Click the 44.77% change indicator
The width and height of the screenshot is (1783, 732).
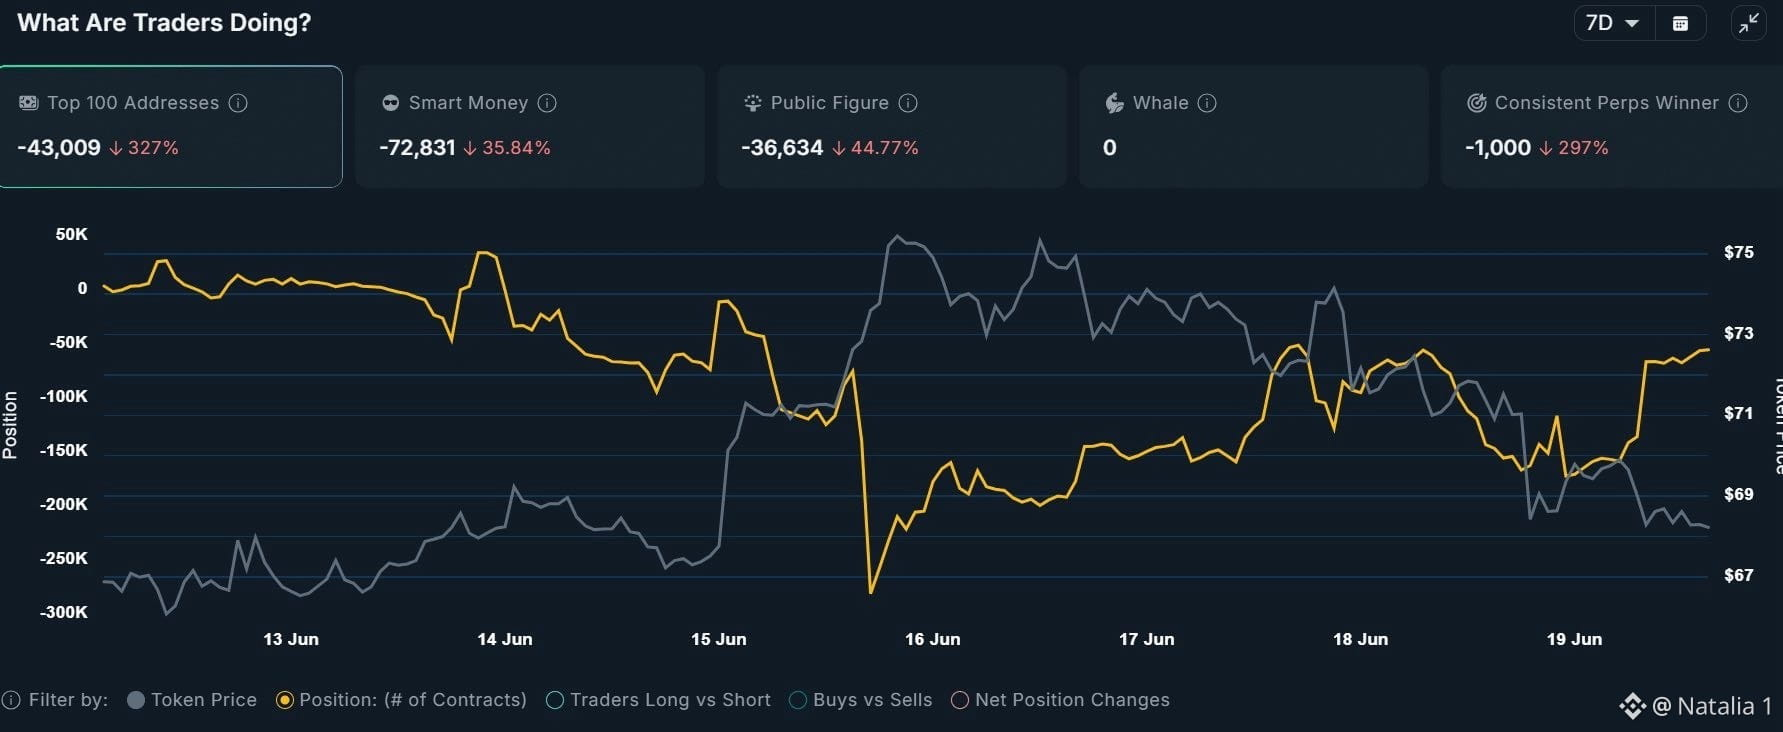point(875,148)
